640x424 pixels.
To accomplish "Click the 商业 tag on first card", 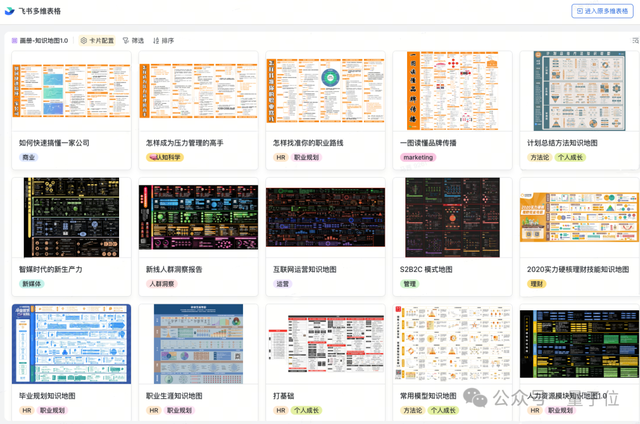I will coord(28,157).
